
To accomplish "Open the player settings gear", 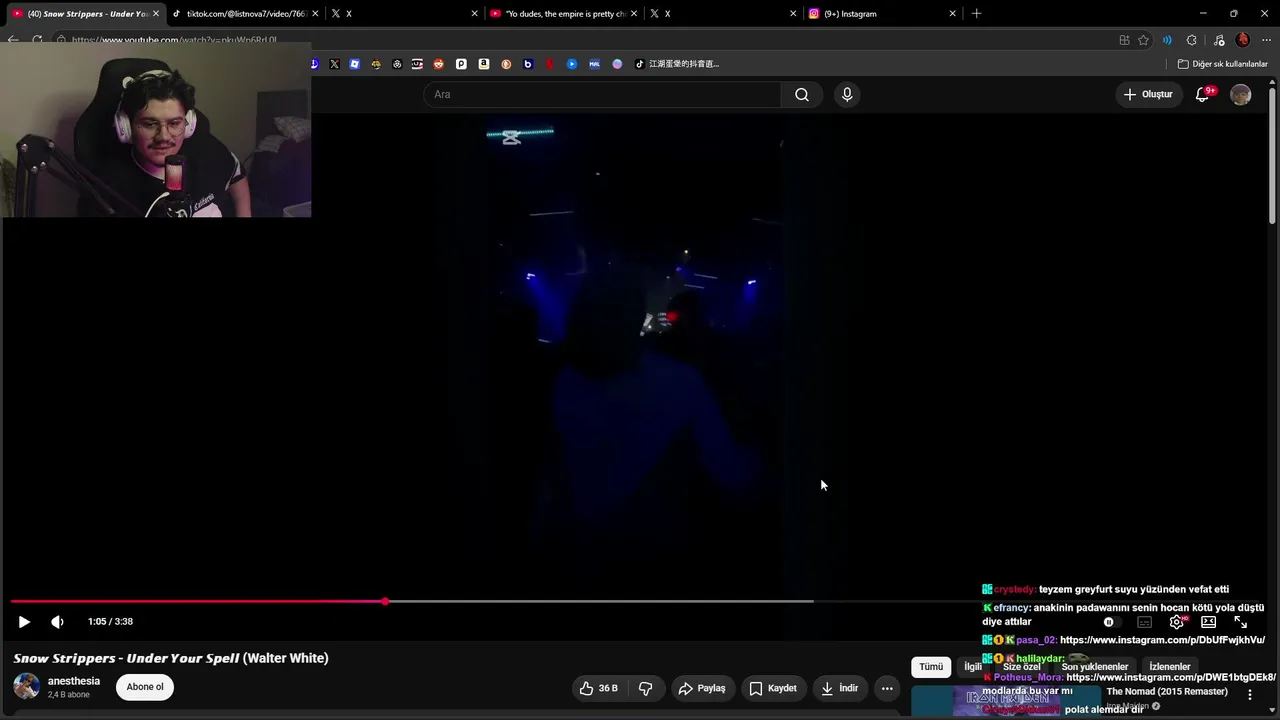I will coord(1177,622).
